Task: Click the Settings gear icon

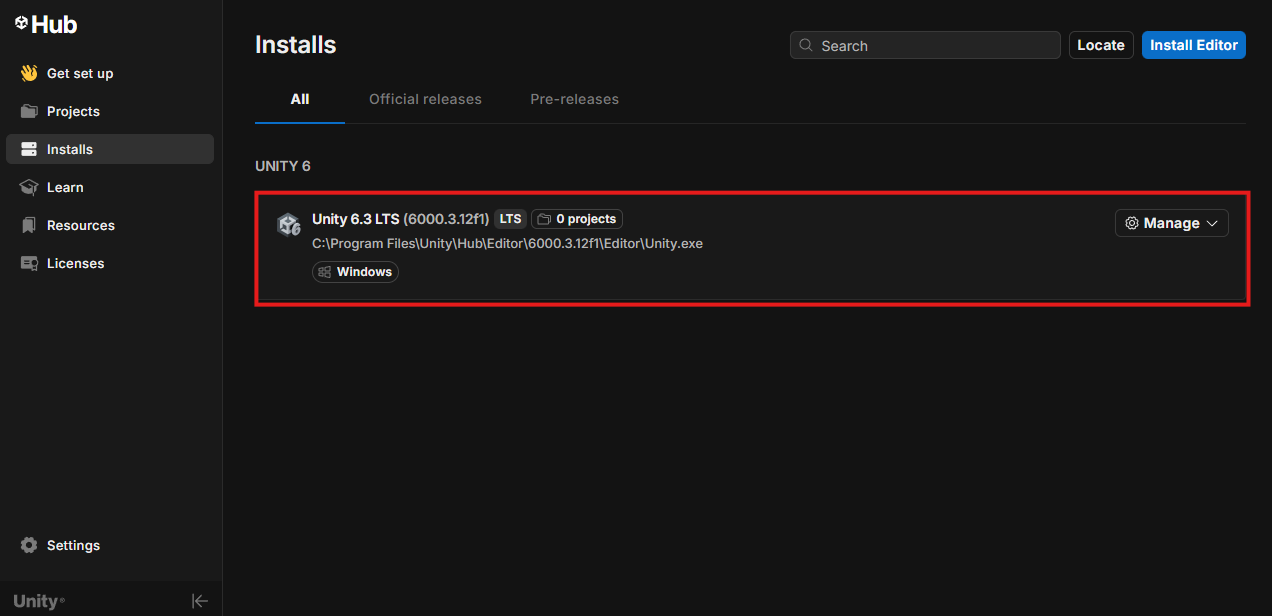Action: click(x=28, y=545)
